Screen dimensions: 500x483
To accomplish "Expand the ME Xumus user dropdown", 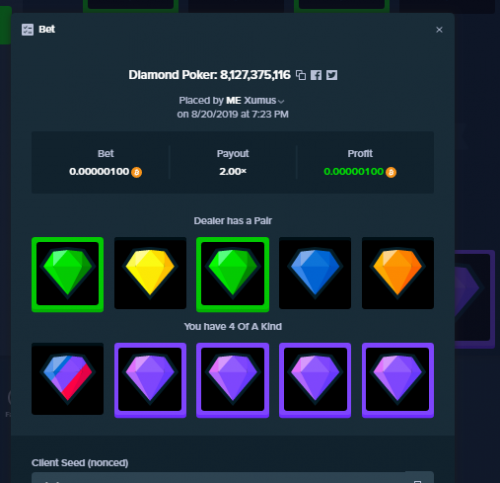I will 281,101.
